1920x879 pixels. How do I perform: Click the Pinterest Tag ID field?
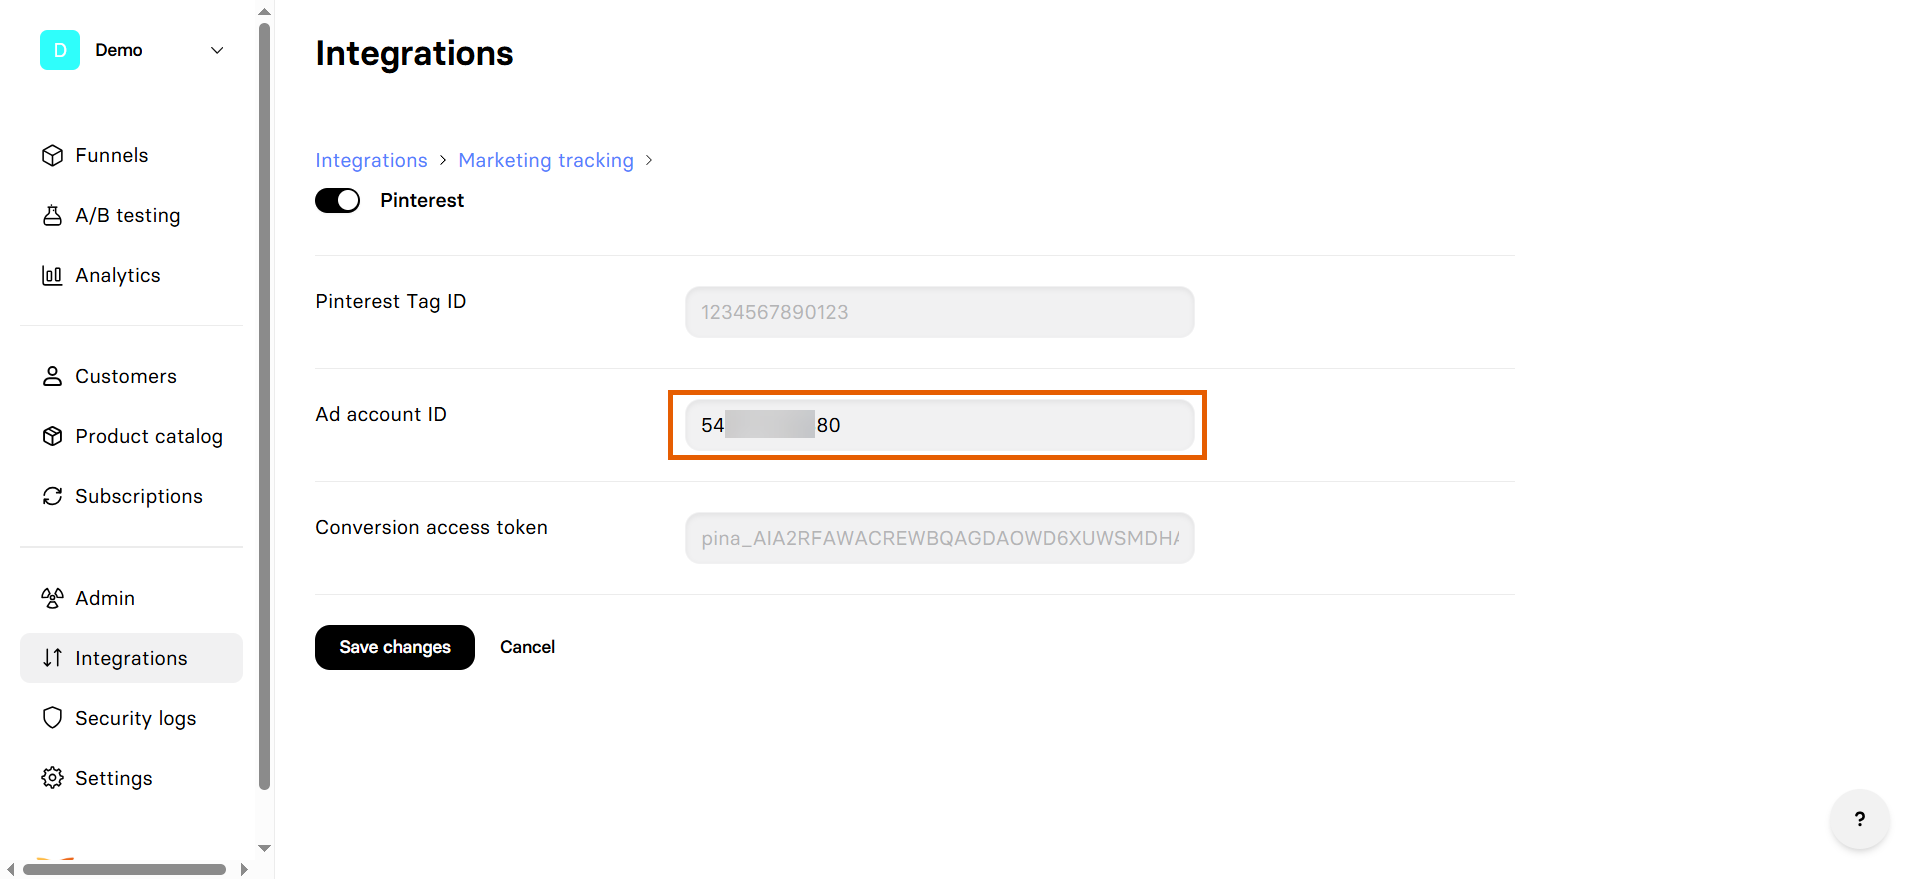point(939,312)
